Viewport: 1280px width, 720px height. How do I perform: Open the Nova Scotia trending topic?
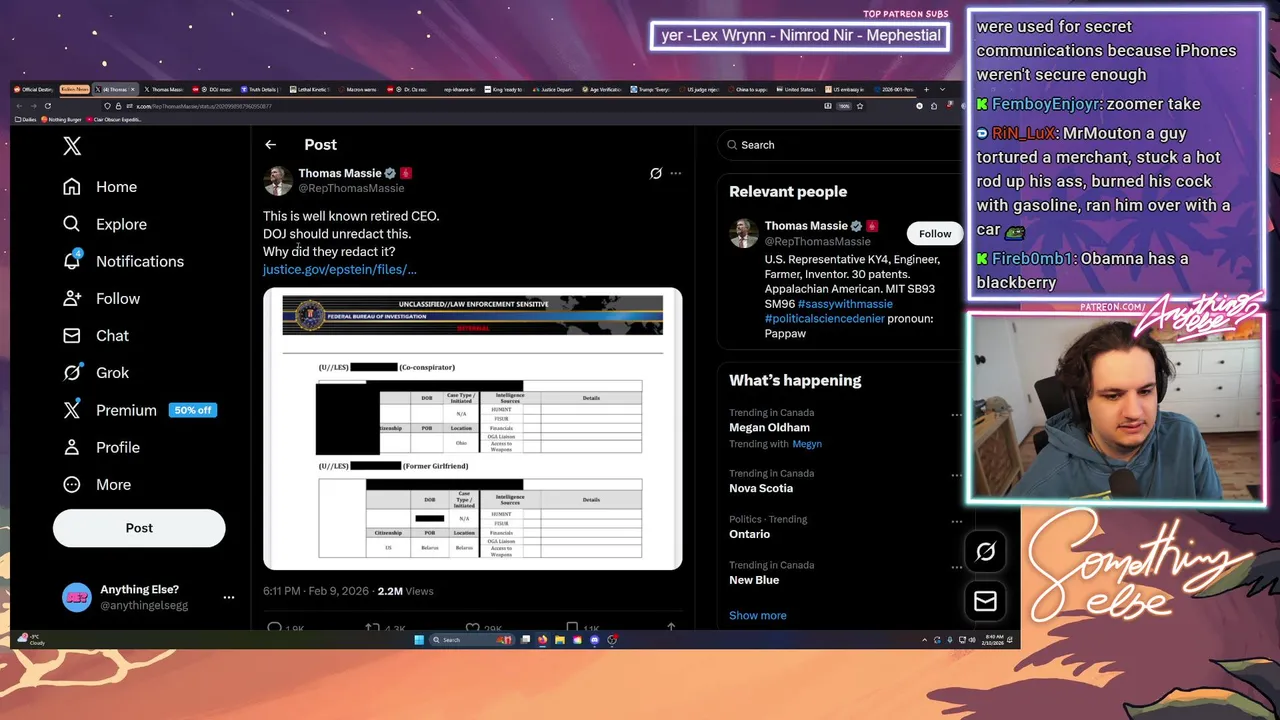pyautogui.click(x=761, y=488)
